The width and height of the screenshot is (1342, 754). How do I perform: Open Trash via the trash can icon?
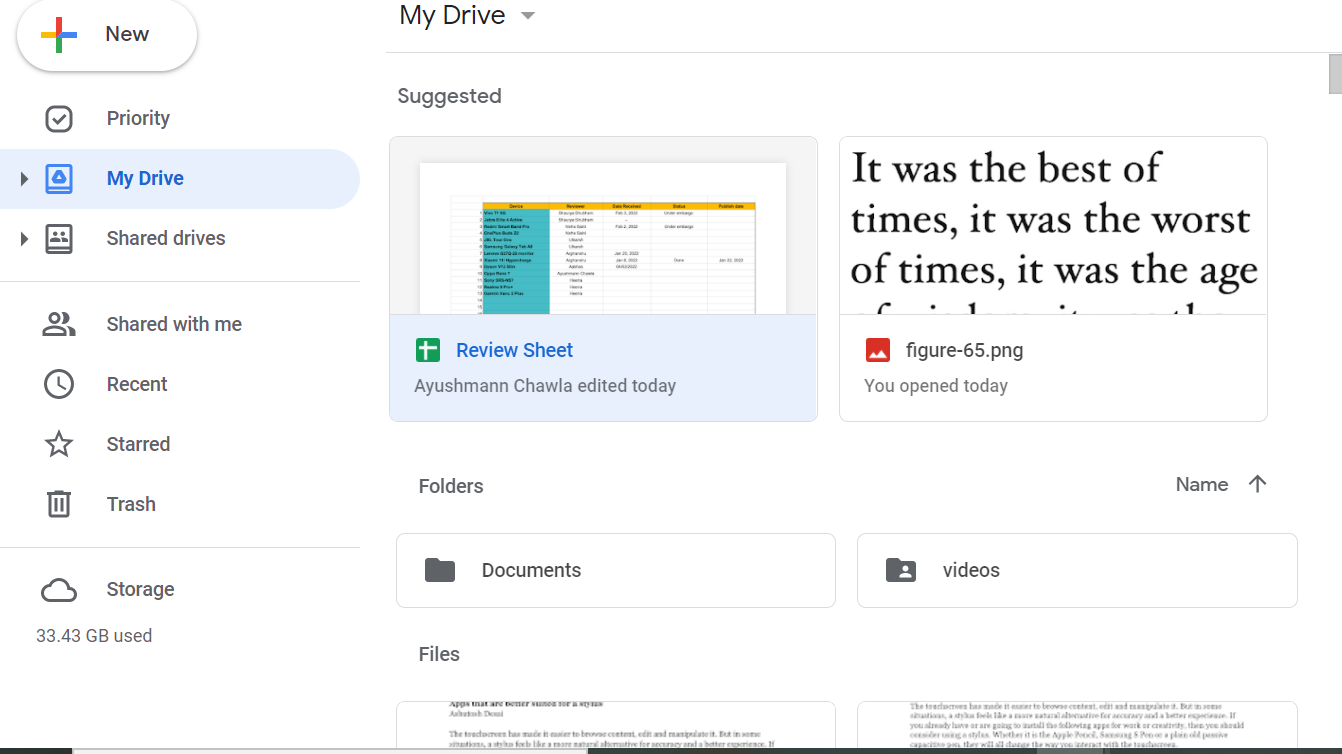point(59,504)
